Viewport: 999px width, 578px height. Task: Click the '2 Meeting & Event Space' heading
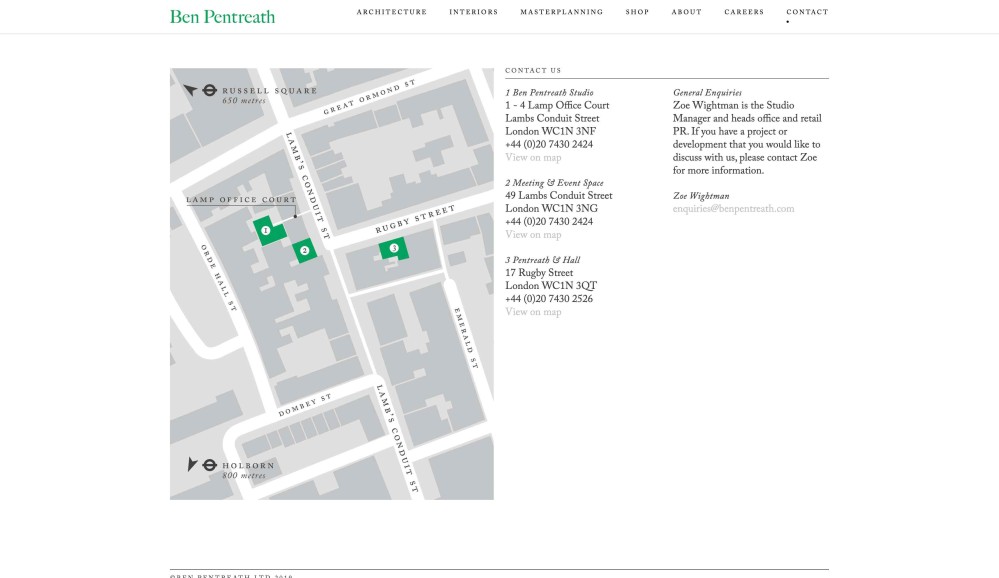[x=554, y=184]
